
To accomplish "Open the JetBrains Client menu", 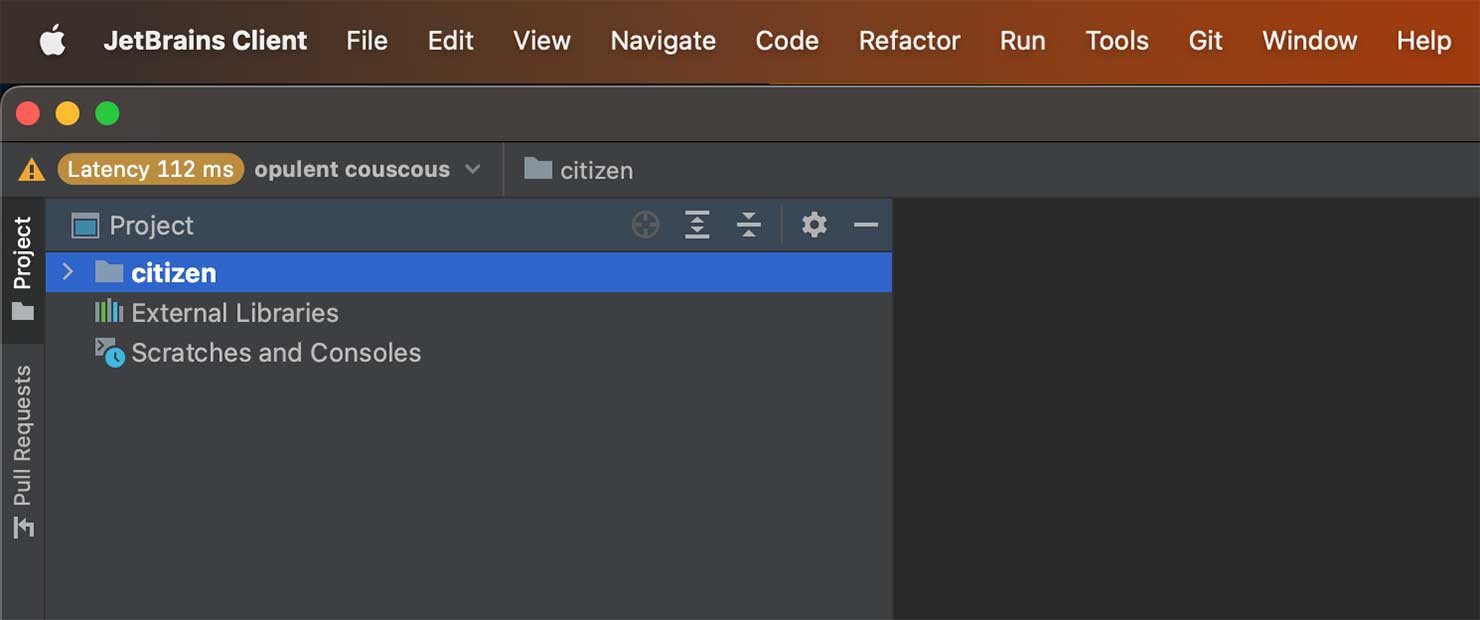I will [205, 41].
